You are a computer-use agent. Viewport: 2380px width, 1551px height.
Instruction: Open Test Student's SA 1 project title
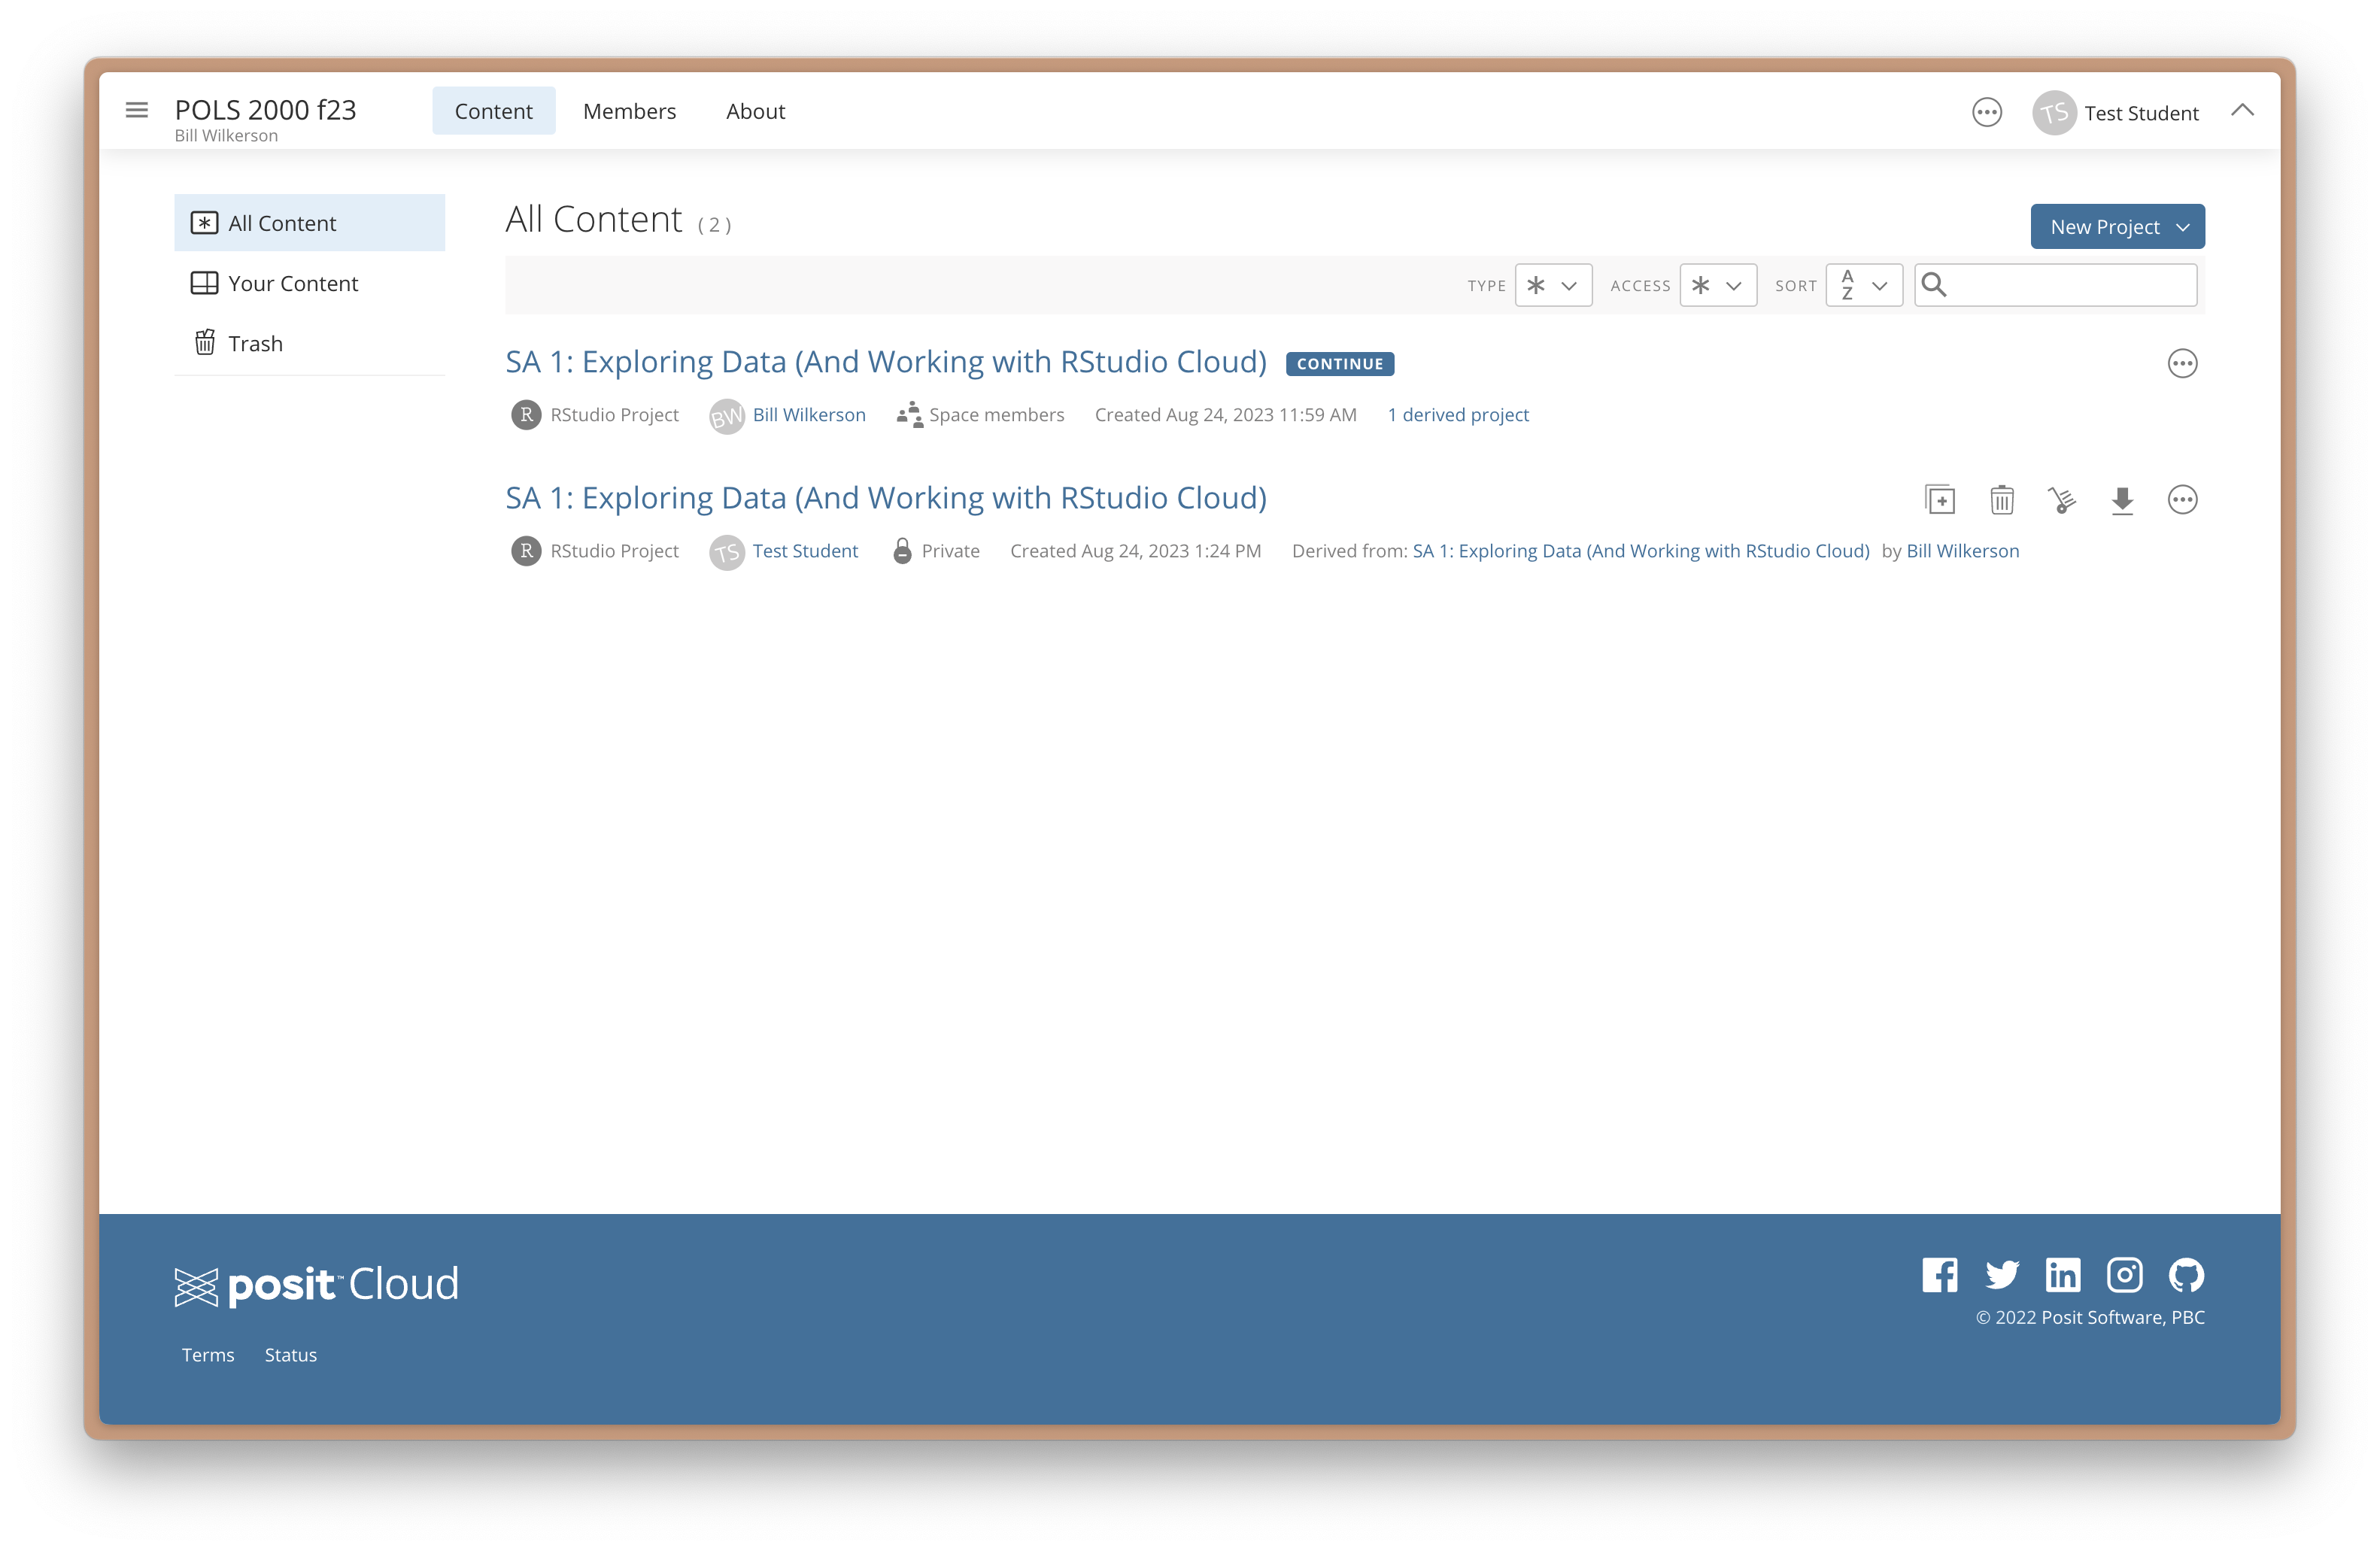[885, 497]
